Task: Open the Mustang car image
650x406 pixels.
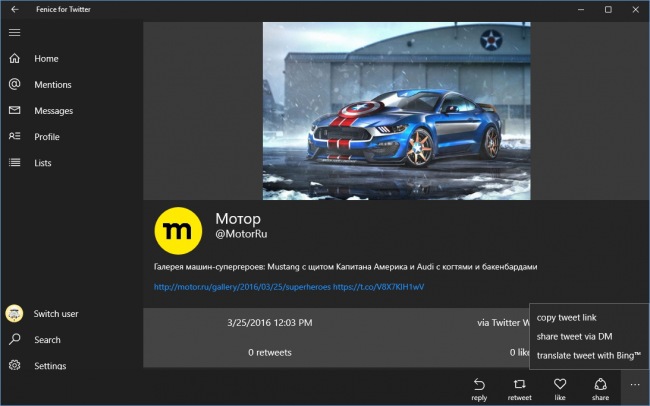Action: (396, 111)
